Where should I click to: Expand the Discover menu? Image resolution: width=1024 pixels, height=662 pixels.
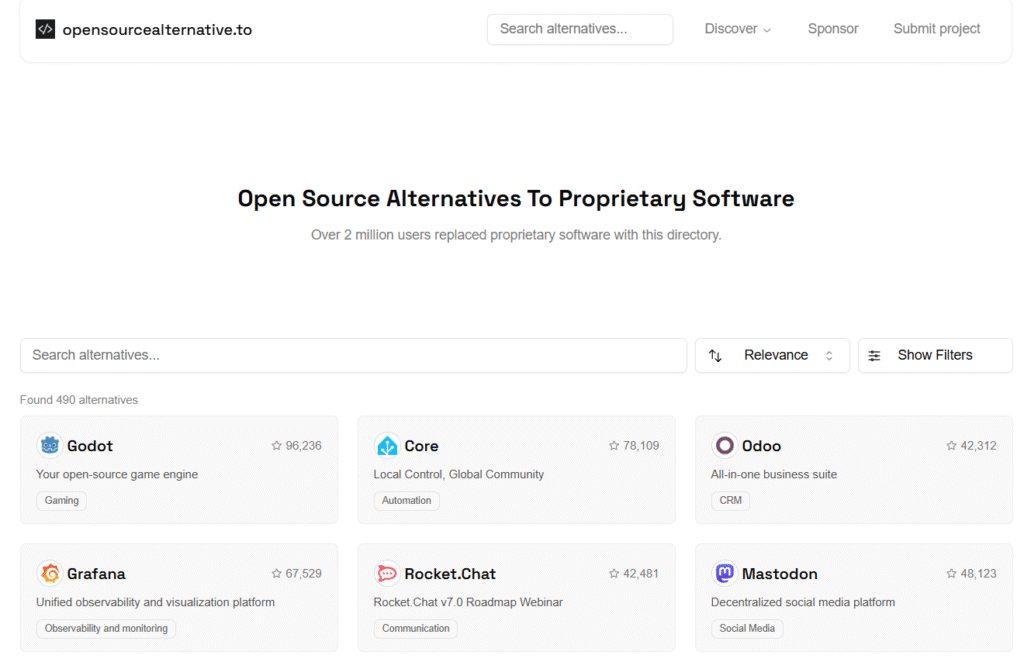click(737, 29)
